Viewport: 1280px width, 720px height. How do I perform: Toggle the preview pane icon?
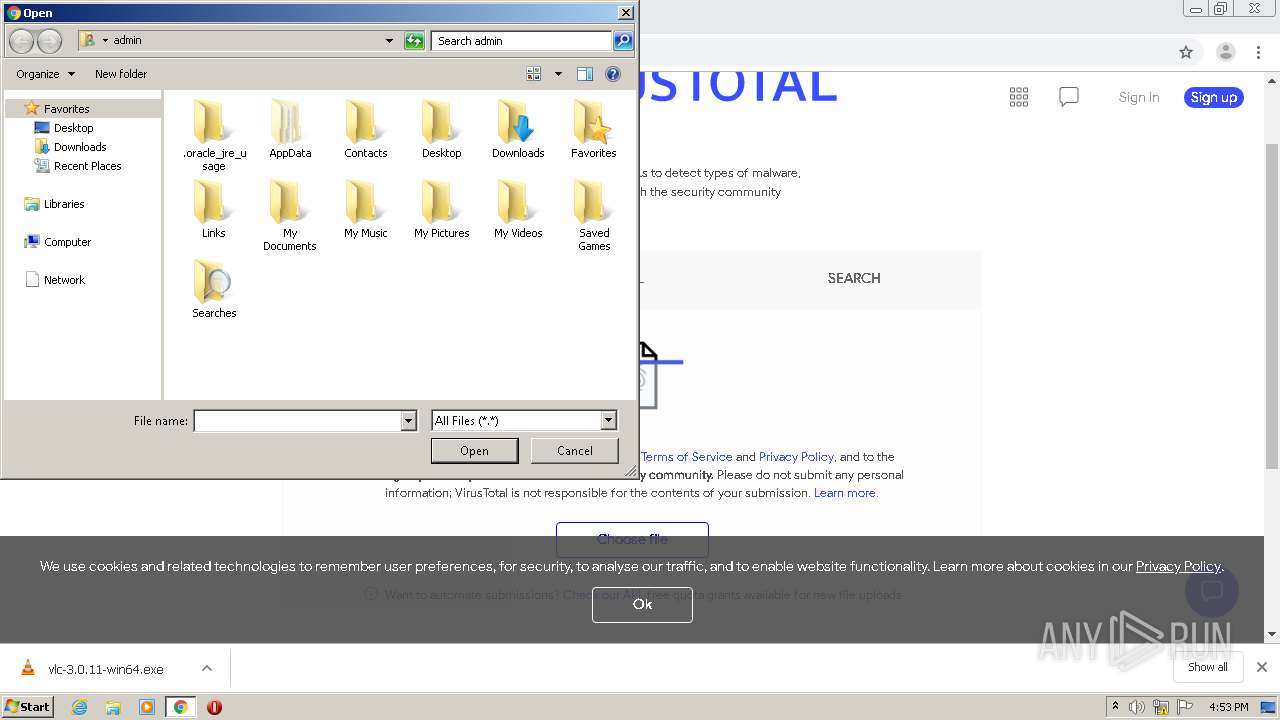click(x=585, y=74)
